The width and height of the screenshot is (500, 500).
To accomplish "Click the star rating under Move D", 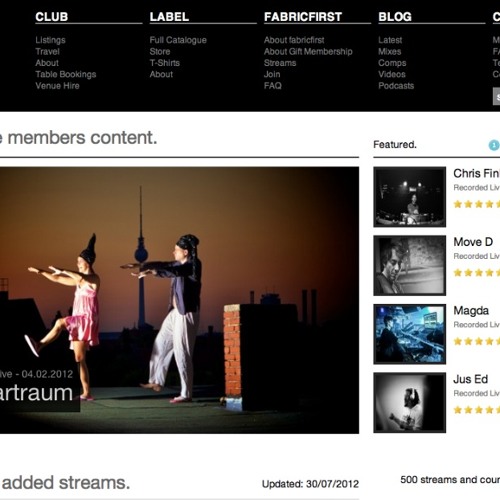I will pyautogui.click(x=477, y=273).
